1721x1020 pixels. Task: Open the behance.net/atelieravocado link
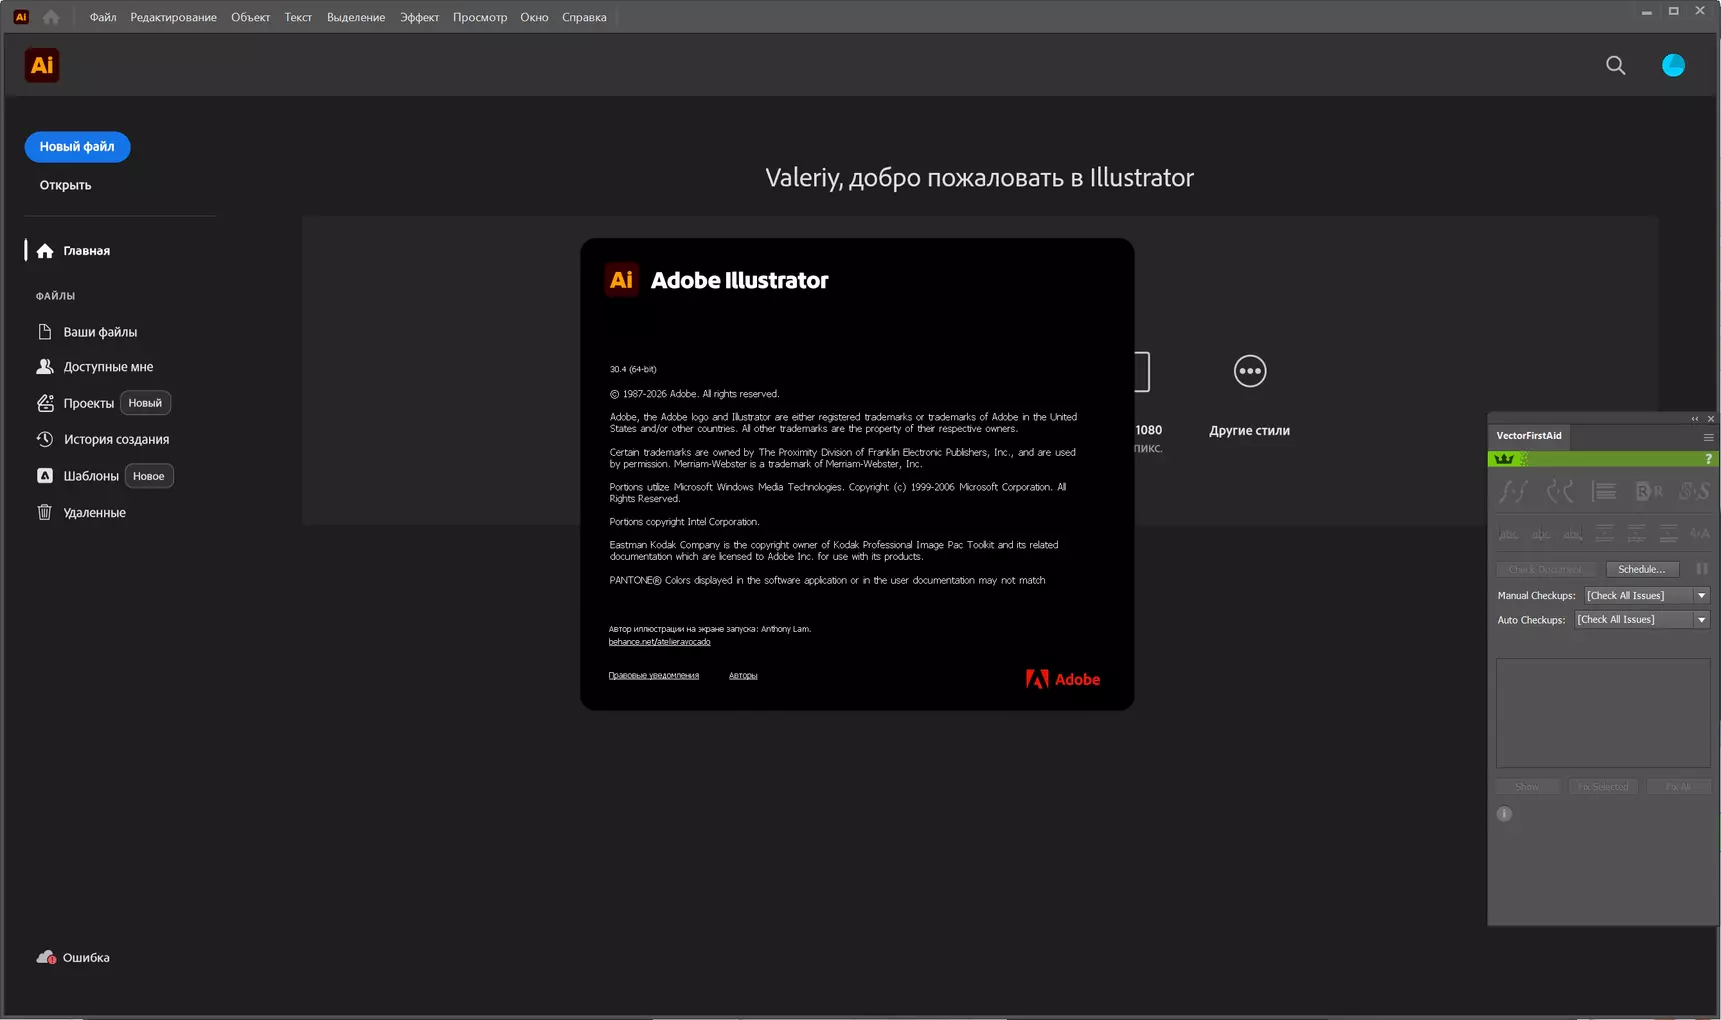[659, 641]
